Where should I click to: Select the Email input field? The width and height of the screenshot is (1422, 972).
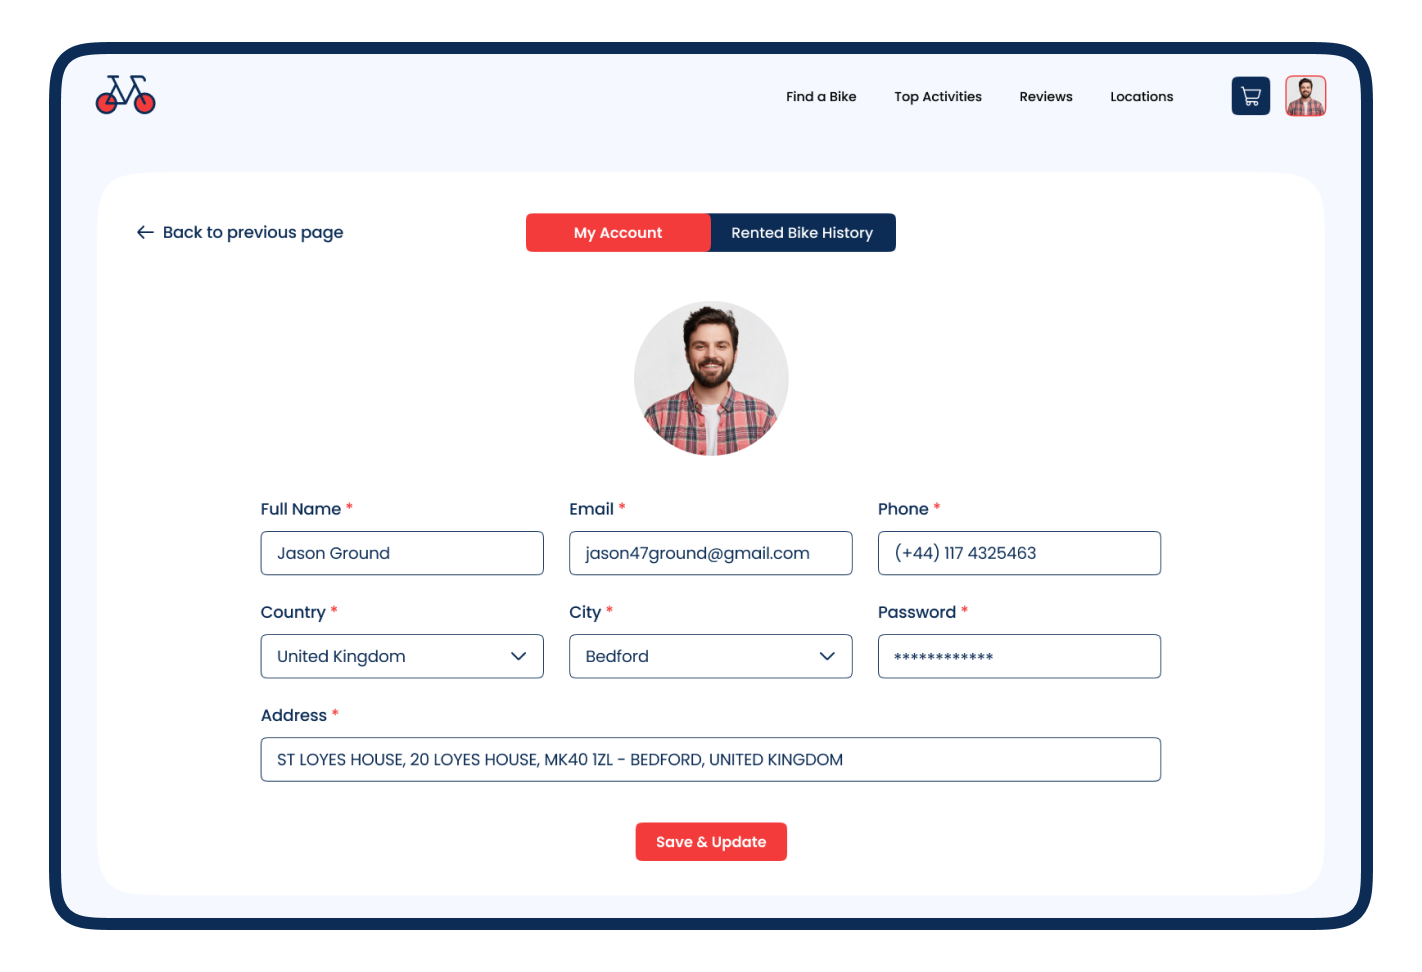point(711,553)
